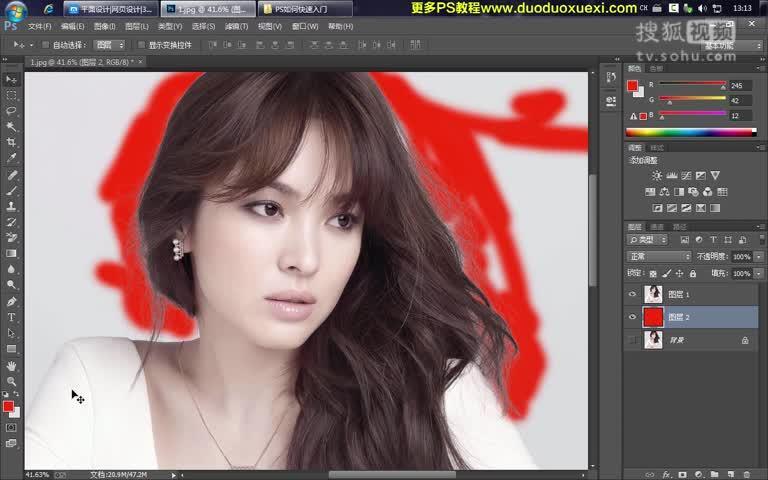Select the Healing Brush tool

[x=11, y=175]
